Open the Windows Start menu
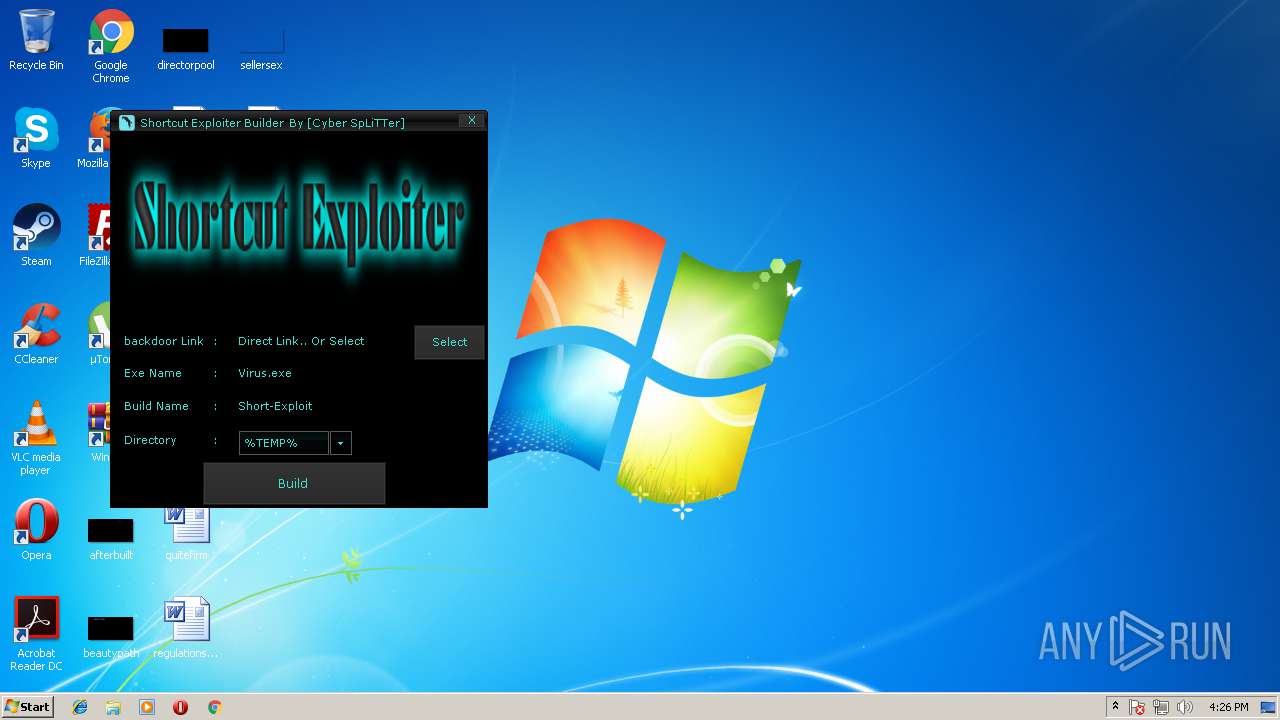The width and height of the screenshot is (1280, 720). pos(28,706)
